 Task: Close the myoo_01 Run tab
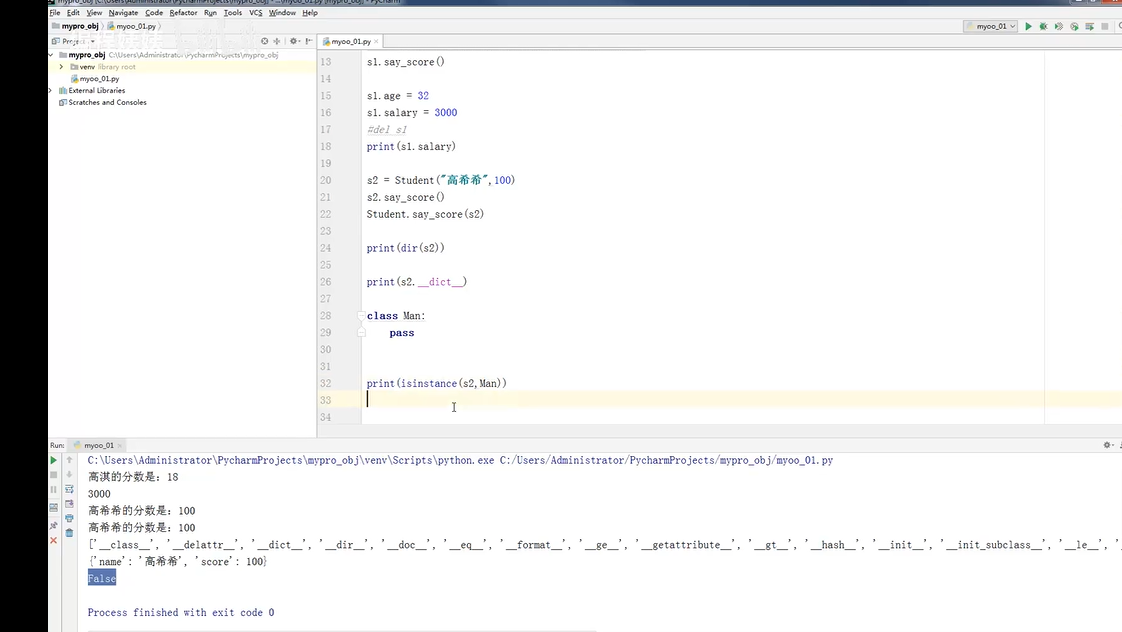click(x=119, y=445)
